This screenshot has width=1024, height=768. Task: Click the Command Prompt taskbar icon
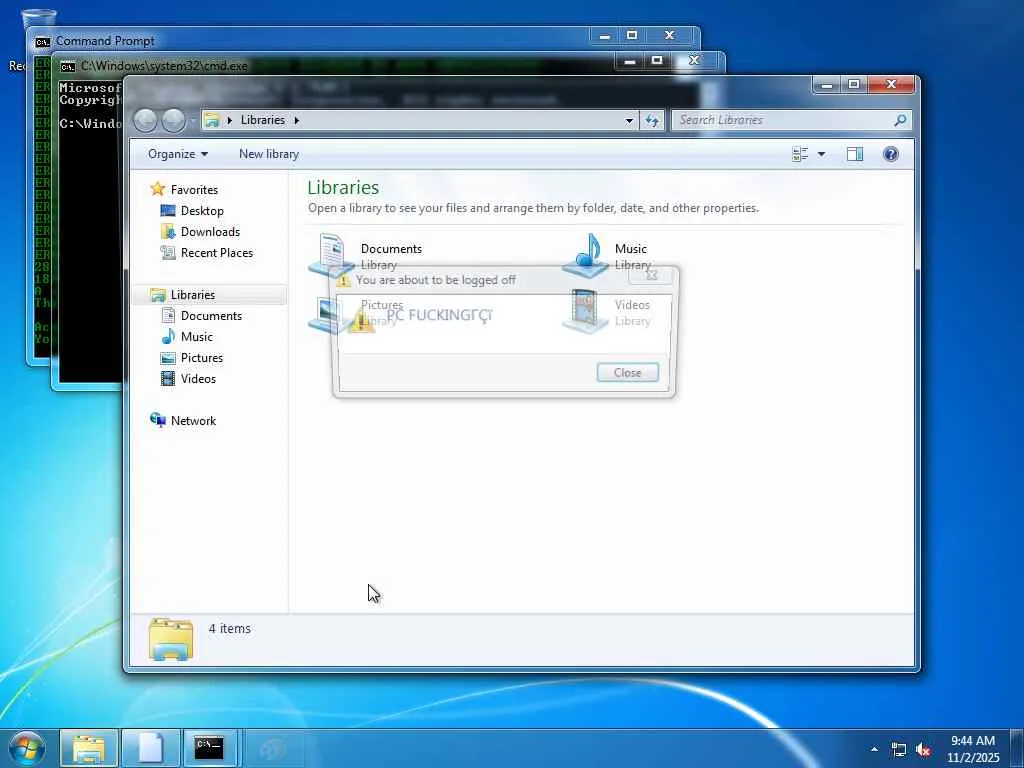point(210,748)
